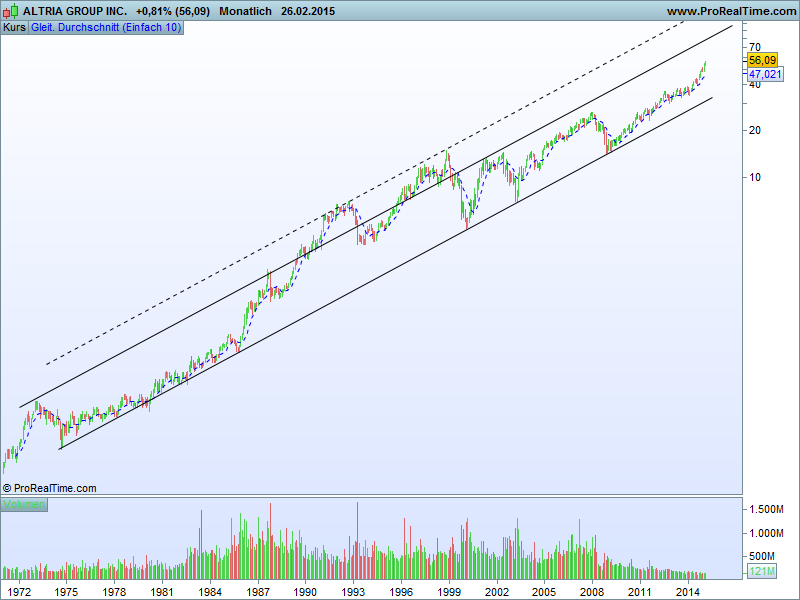The height and width of the screenshot is (600, 800).
Task: Click the 2014 marker on the time axis
Action: [686, 592]
